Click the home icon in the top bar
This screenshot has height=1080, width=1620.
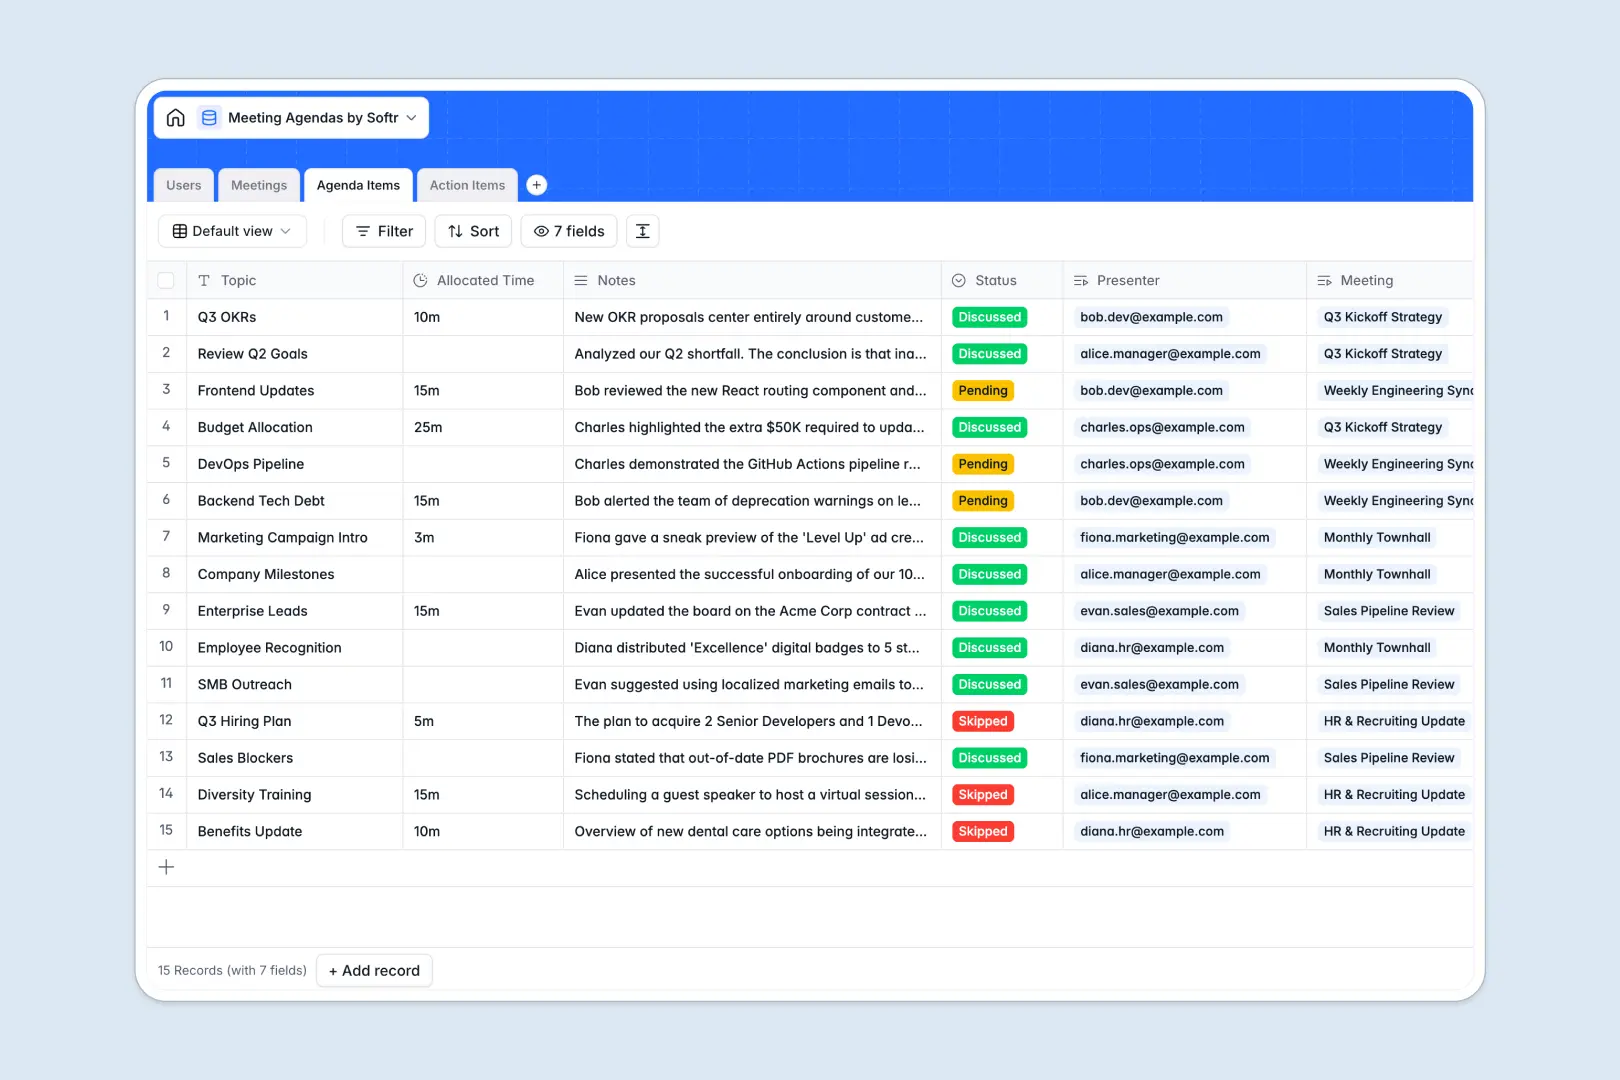point(176,117)
